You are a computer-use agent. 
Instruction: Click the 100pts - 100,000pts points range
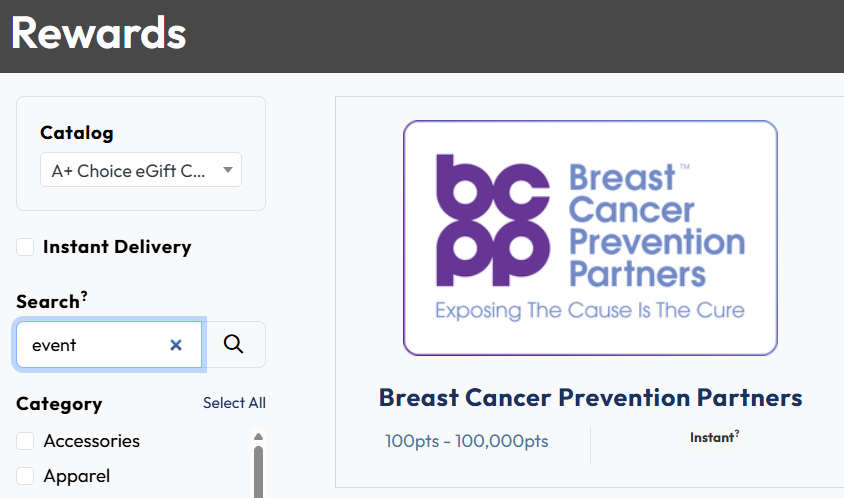pos(466,441)
